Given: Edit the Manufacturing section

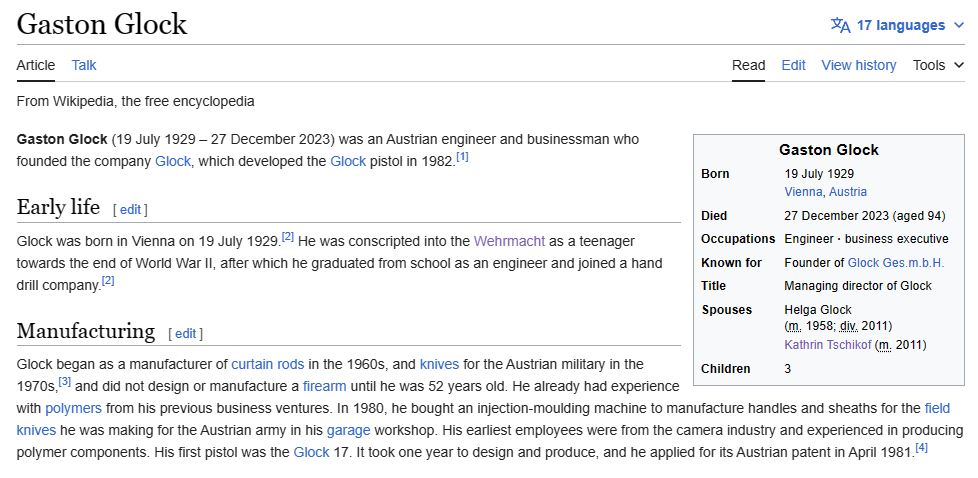Looking at the screenshot, I should click(185, 333).
